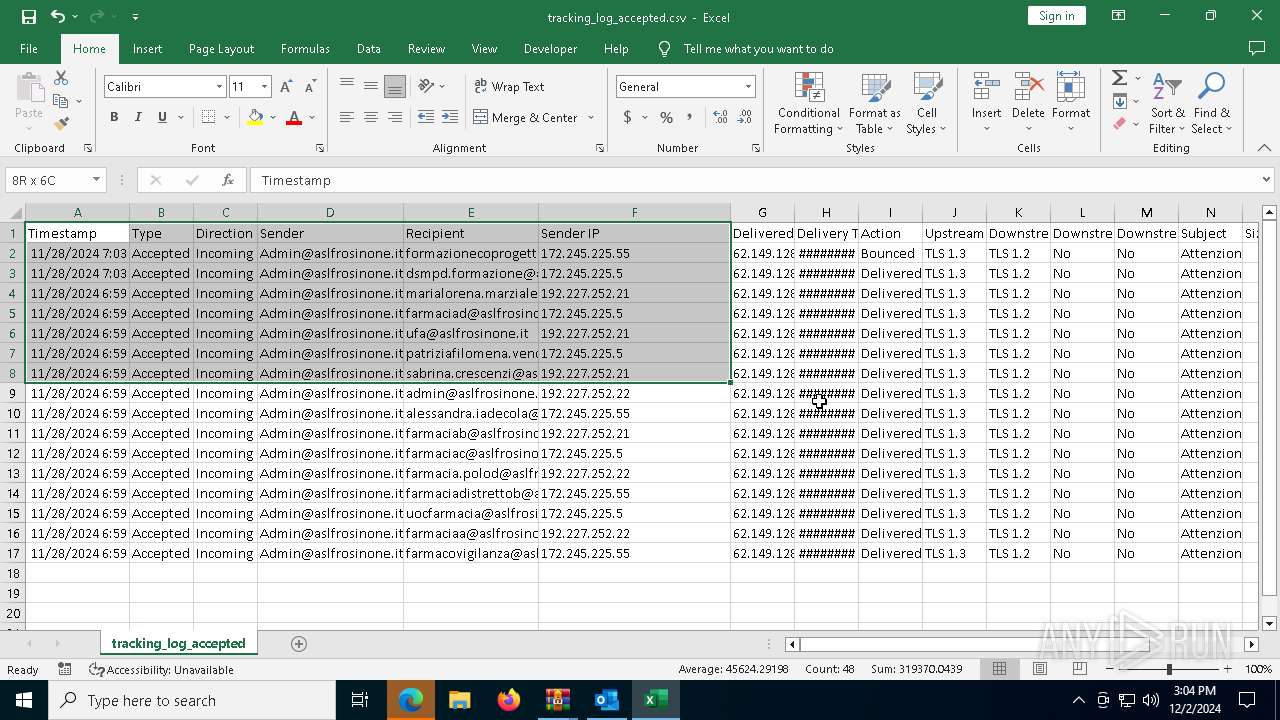Toggle Bold formatting
The width and height of the screenshot is (1280, 720).
114,117
